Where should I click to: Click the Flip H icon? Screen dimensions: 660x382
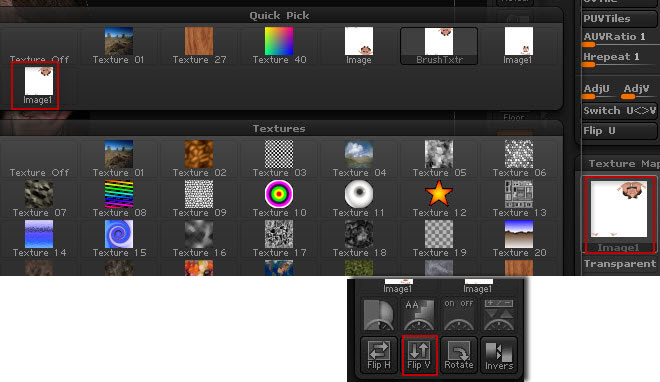[x=379, y=355]
